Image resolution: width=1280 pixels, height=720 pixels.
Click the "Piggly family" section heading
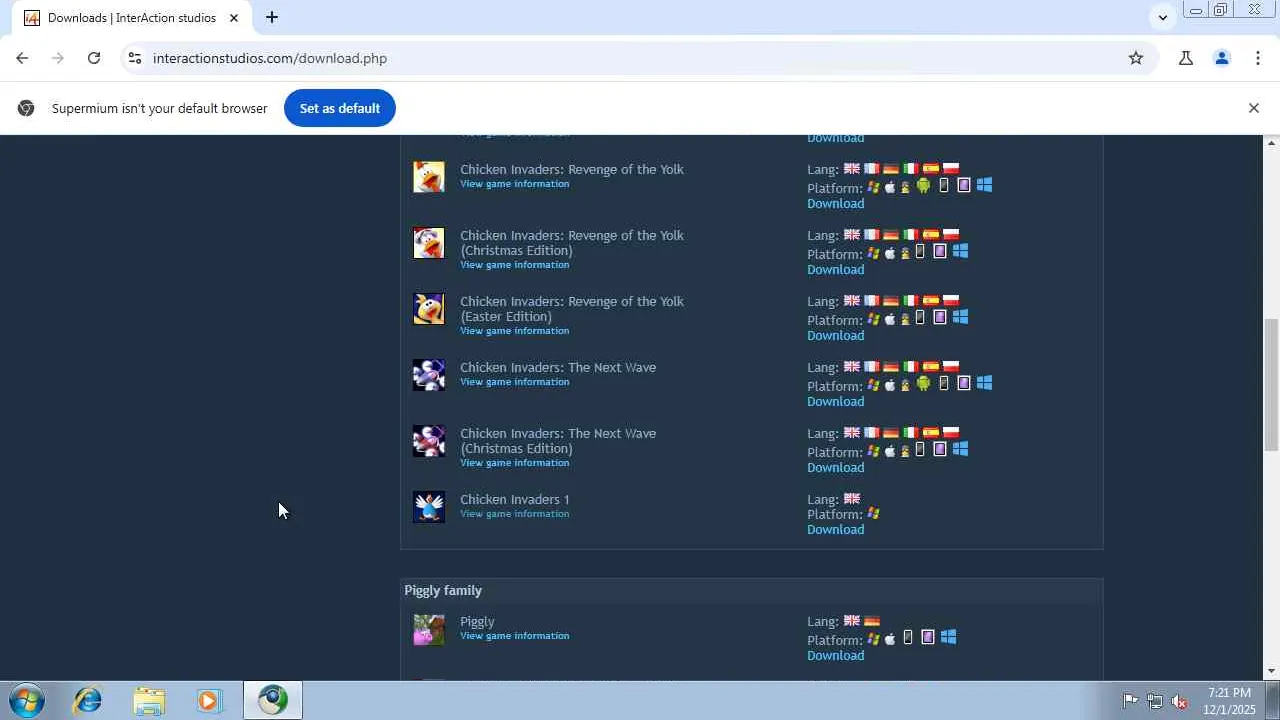(443, 591)
